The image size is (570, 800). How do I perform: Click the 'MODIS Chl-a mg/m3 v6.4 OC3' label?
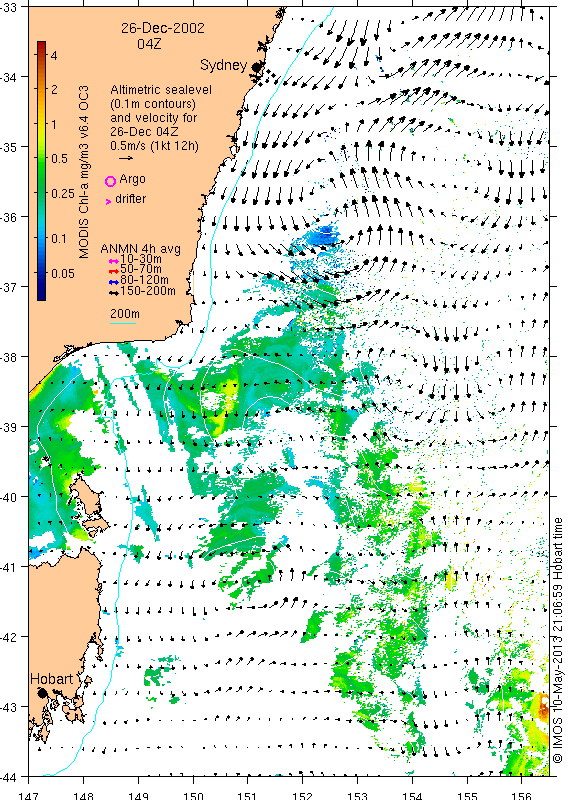pos(84,172)
